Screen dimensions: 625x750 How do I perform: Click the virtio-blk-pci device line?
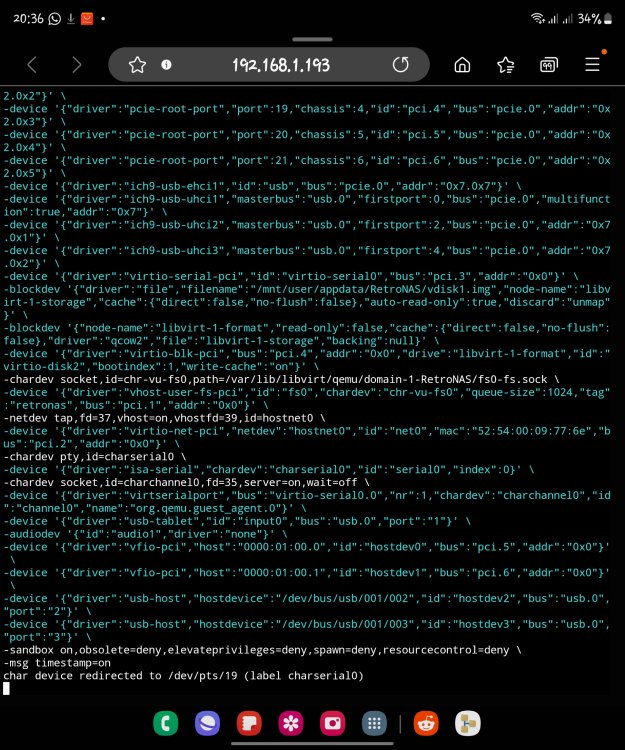click(307, 360)
